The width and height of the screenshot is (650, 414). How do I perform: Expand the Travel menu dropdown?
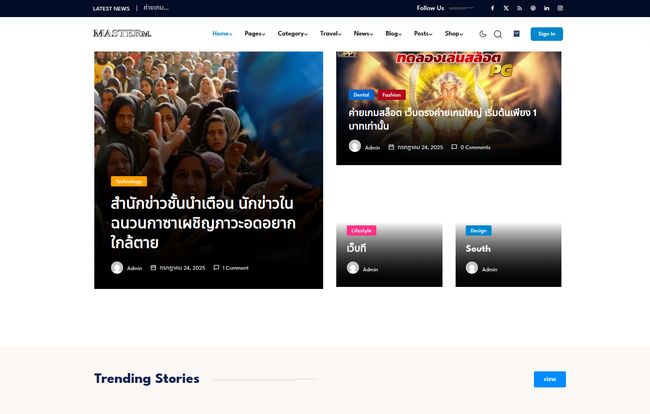pyautogui.click(x=331, y=34)
